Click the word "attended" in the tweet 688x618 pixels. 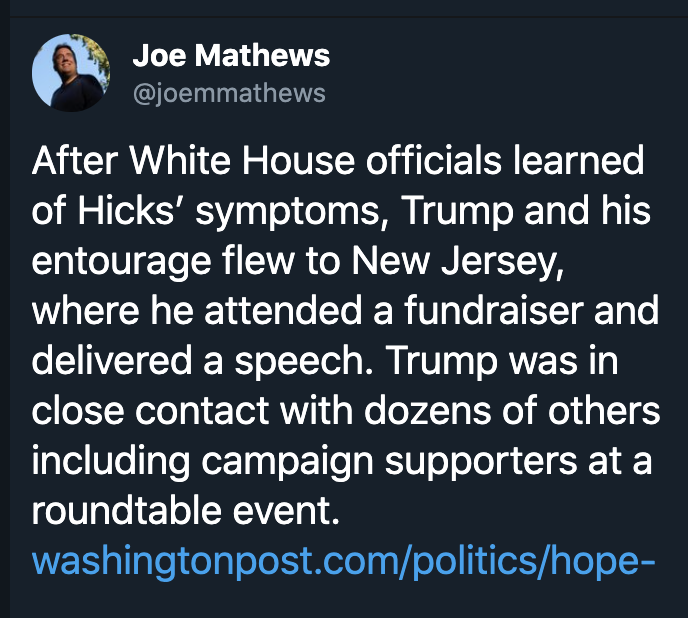(x=283, y=310)
